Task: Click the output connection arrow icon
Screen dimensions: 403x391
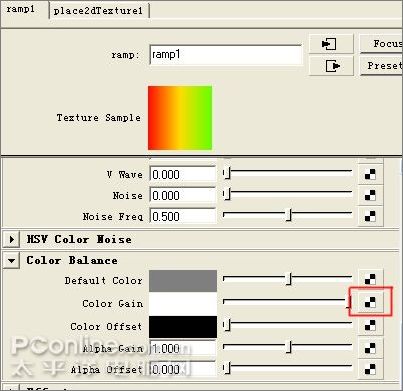Action: [331, 66]
